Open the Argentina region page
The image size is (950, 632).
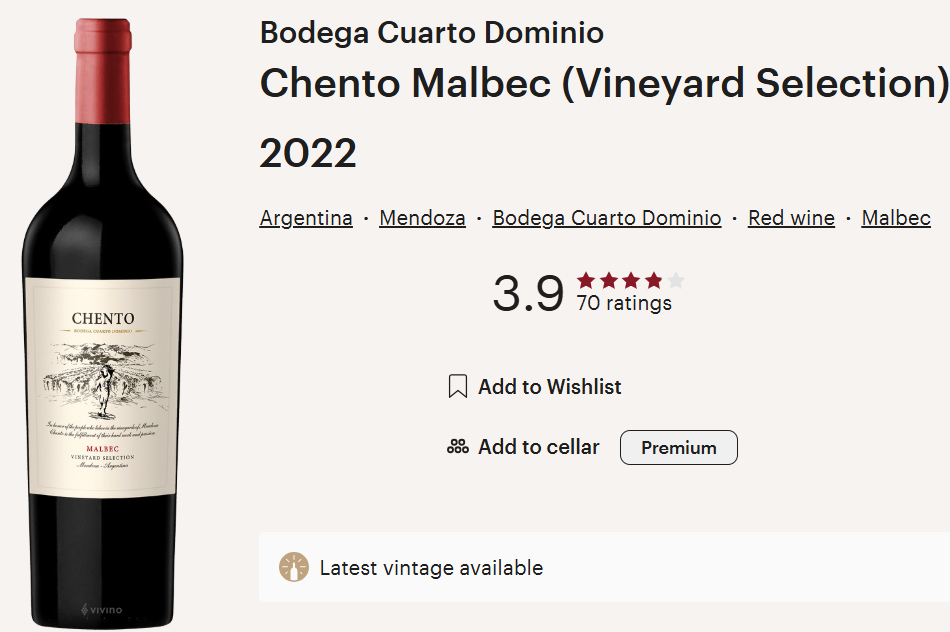coord(306,217)
